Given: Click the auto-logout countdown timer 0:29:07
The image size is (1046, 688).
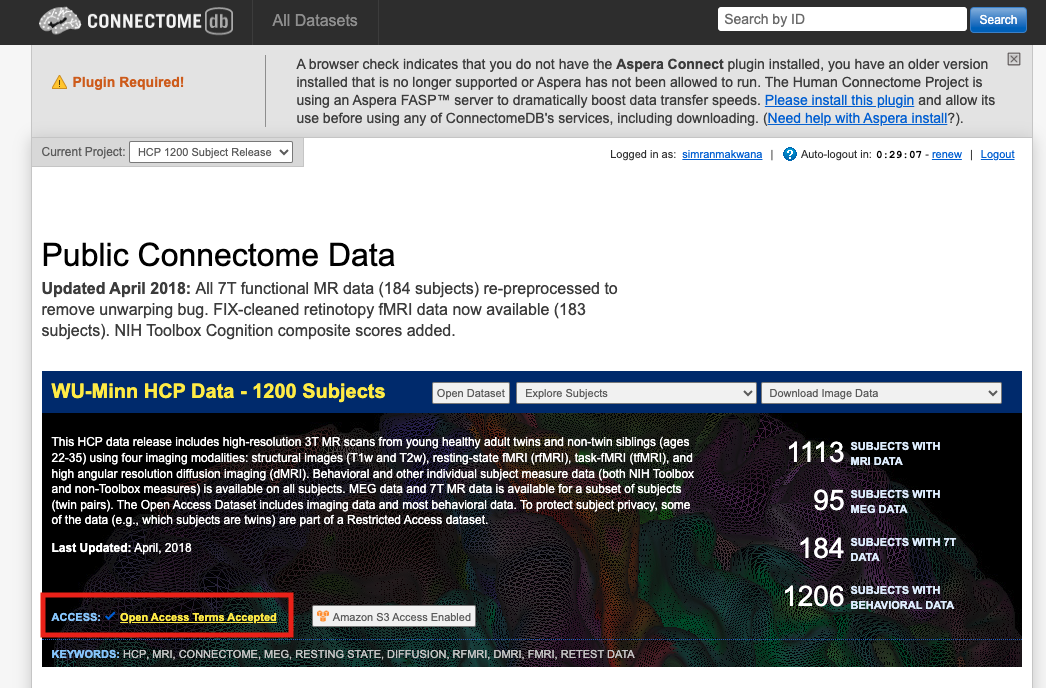Looking at the screenshot, I should [x=899, y=155].
